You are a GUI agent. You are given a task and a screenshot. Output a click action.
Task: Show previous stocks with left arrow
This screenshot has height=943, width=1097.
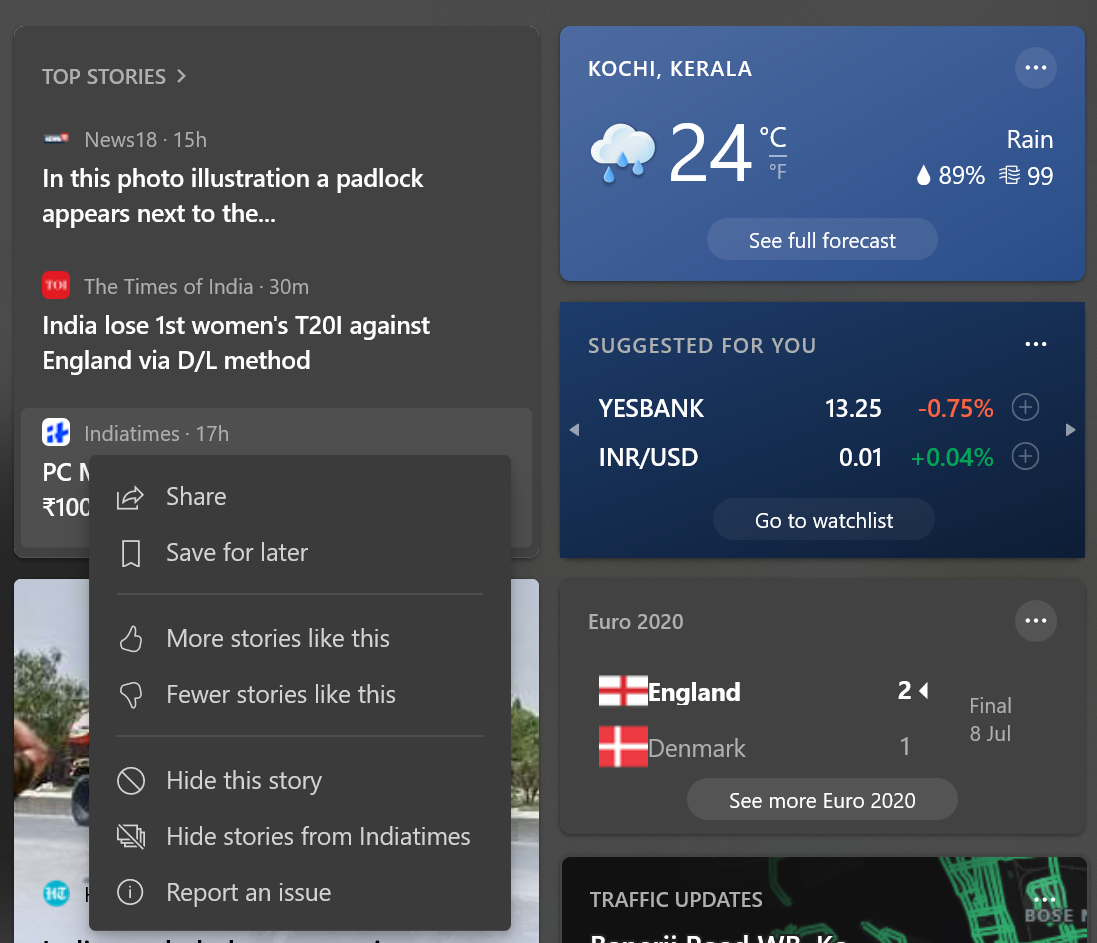pos(574,430)
